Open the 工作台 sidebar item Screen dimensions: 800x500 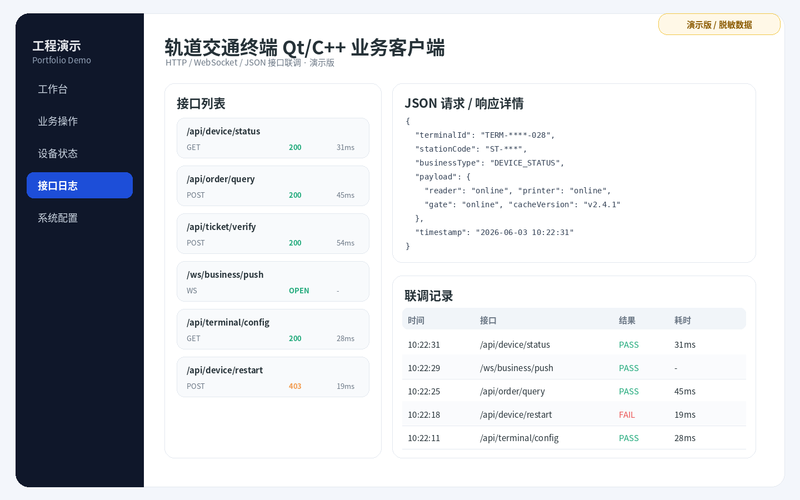[x=80, y=89]
